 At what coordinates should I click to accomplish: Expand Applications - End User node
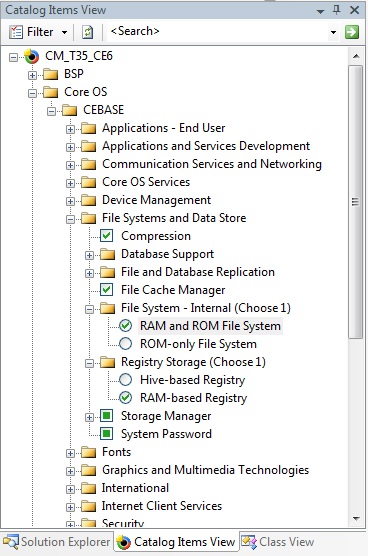(70, 129)
